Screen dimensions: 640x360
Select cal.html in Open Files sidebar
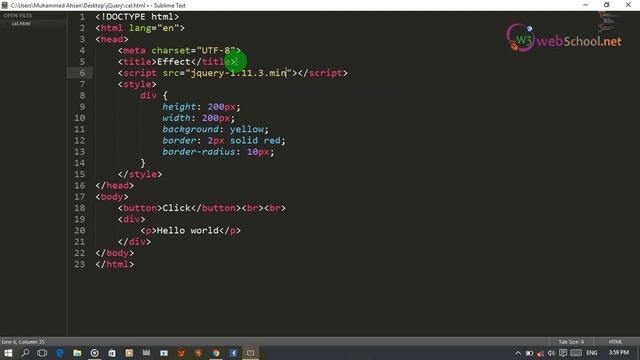[21, 24]
